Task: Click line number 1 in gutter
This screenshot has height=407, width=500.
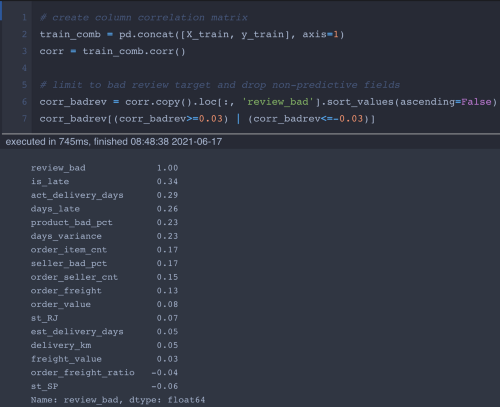Action: [24, 17]
